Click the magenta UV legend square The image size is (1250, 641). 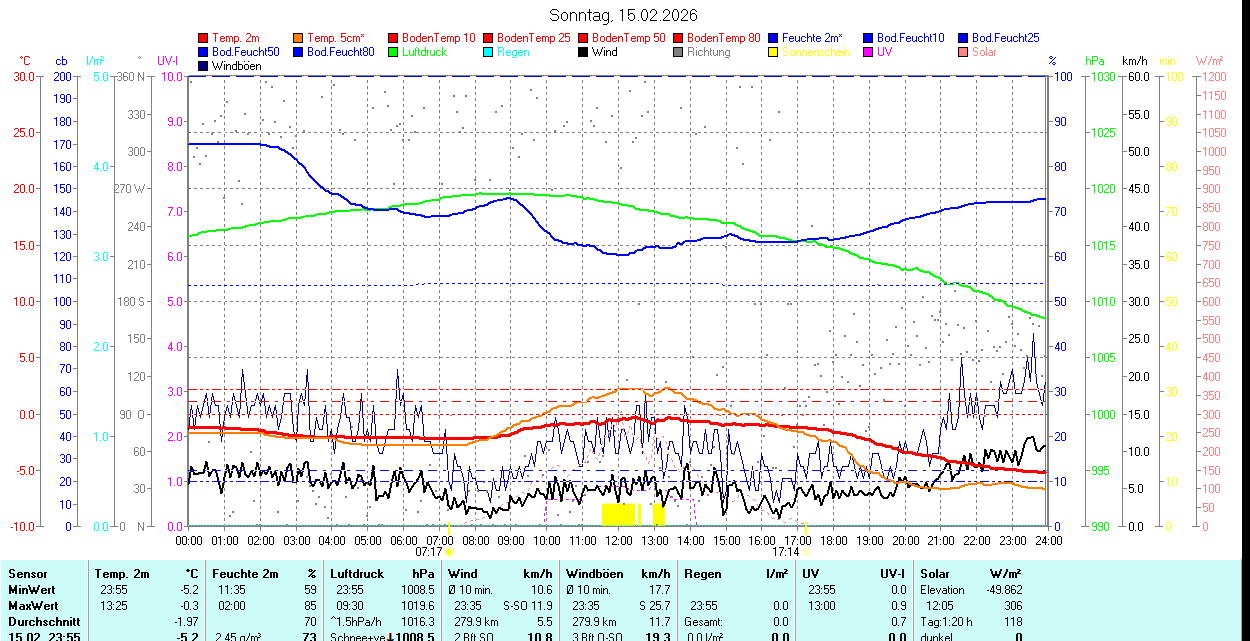pyautogui.click(x=867, y=52)
